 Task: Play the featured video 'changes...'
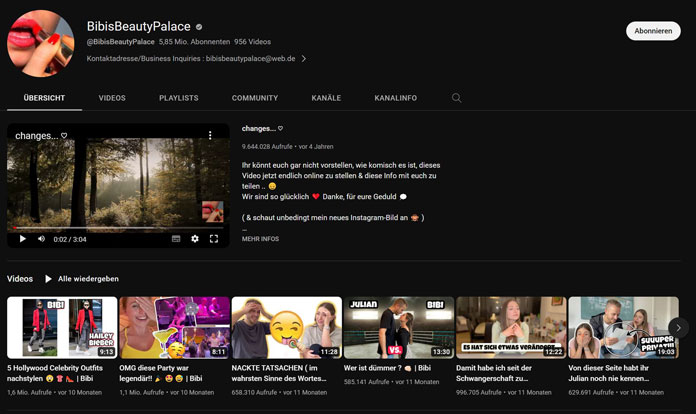[23, 239]
